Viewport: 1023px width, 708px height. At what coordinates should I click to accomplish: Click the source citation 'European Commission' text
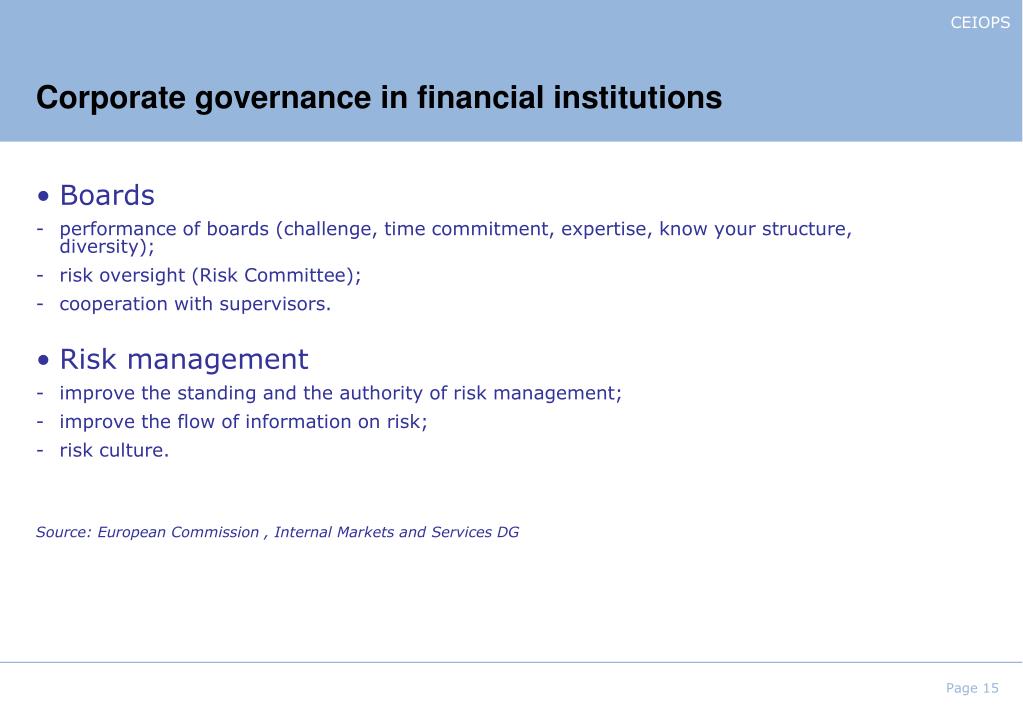coord(178,532)
